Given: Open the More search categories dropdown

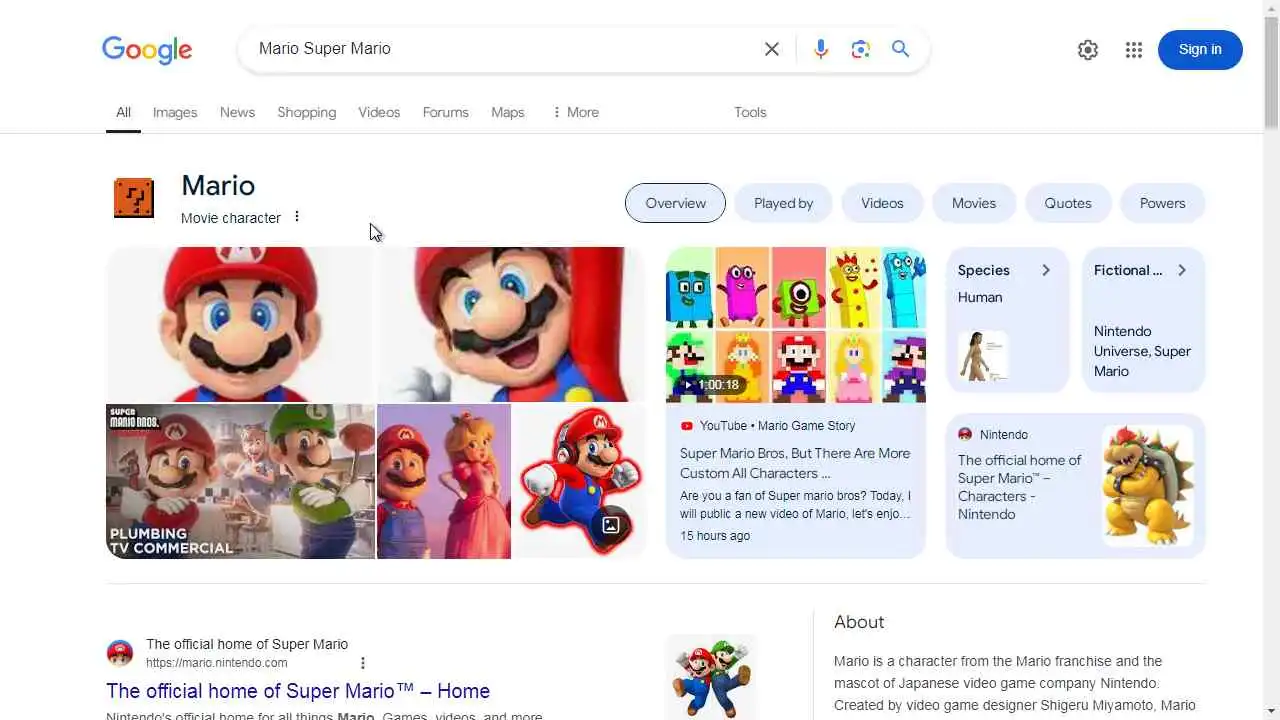Looking at the screenshot, I should click(x=575, y=112).
